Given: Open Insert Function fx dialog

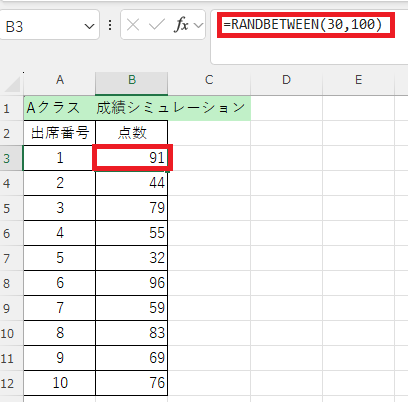Looking at the screenshot, I should coord(181,25).
